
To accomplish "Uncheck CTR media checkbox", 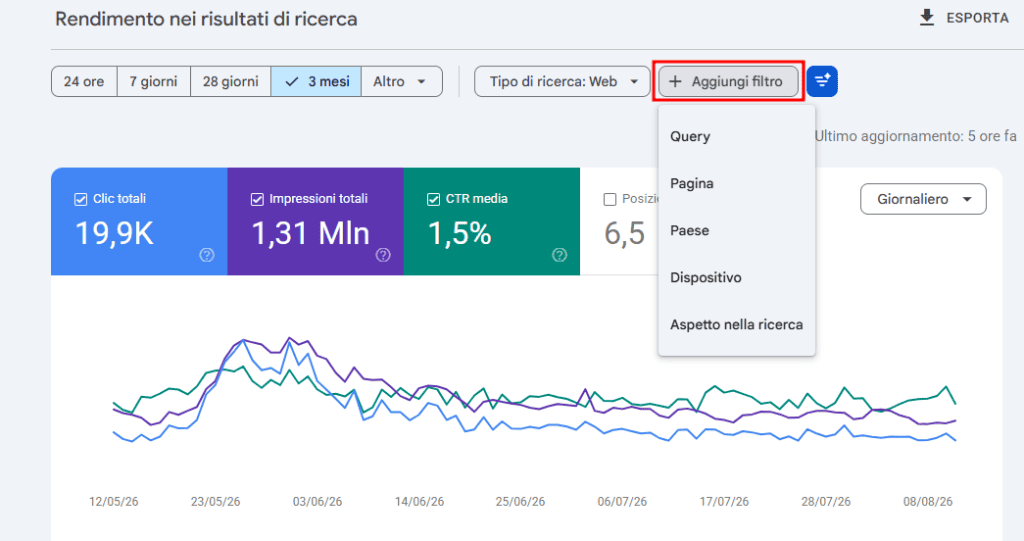I will (434, 199).
